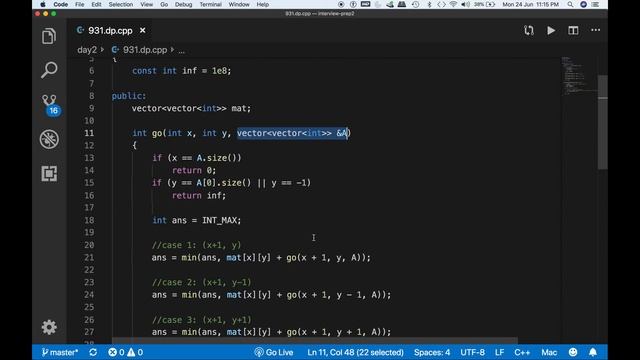Open the Terminal menu
The width and height of the screenshot is (640, 360).
tap(211, 4)
